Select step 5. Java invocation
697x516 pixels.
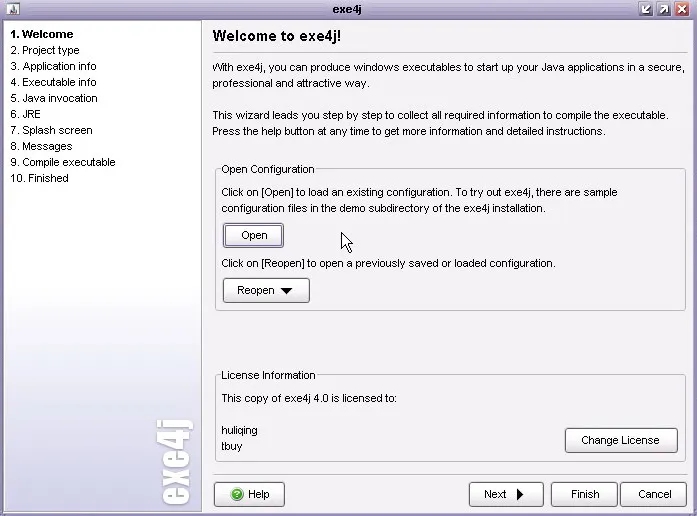click(x=54, y=98)
